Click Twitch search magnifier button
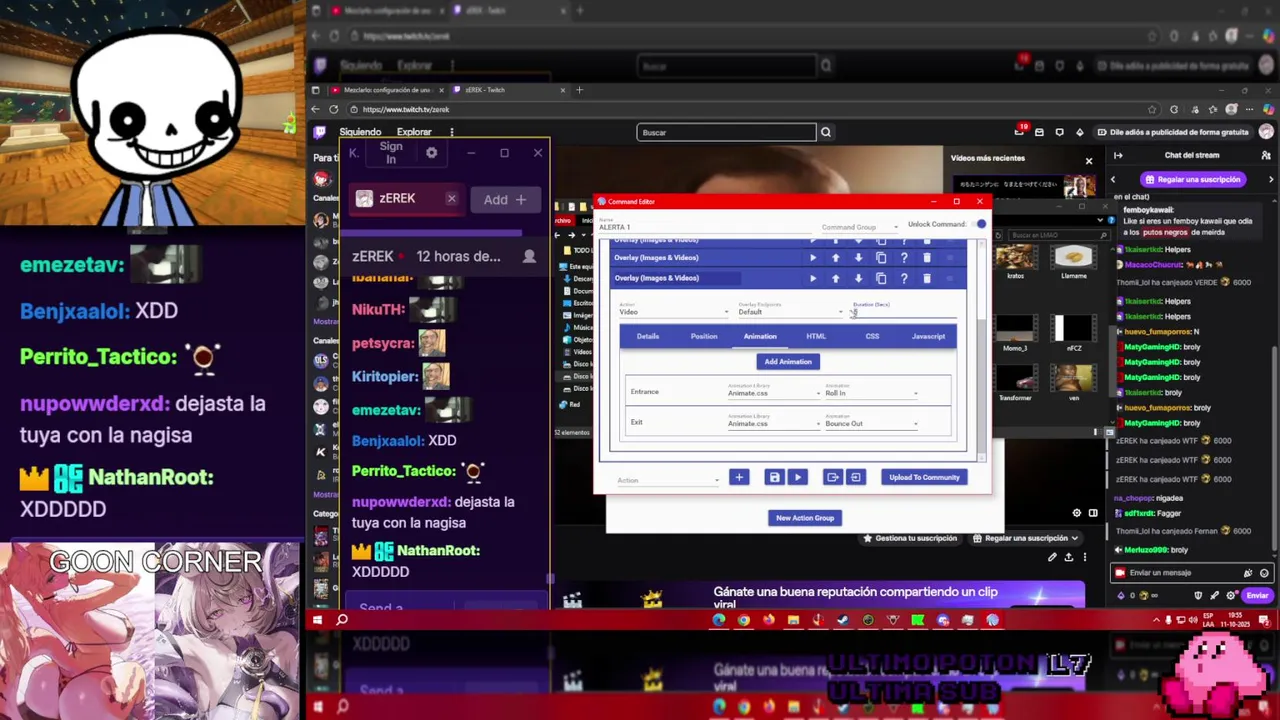The width and height of the screenshot is (1280, 720). coord(826,132)
